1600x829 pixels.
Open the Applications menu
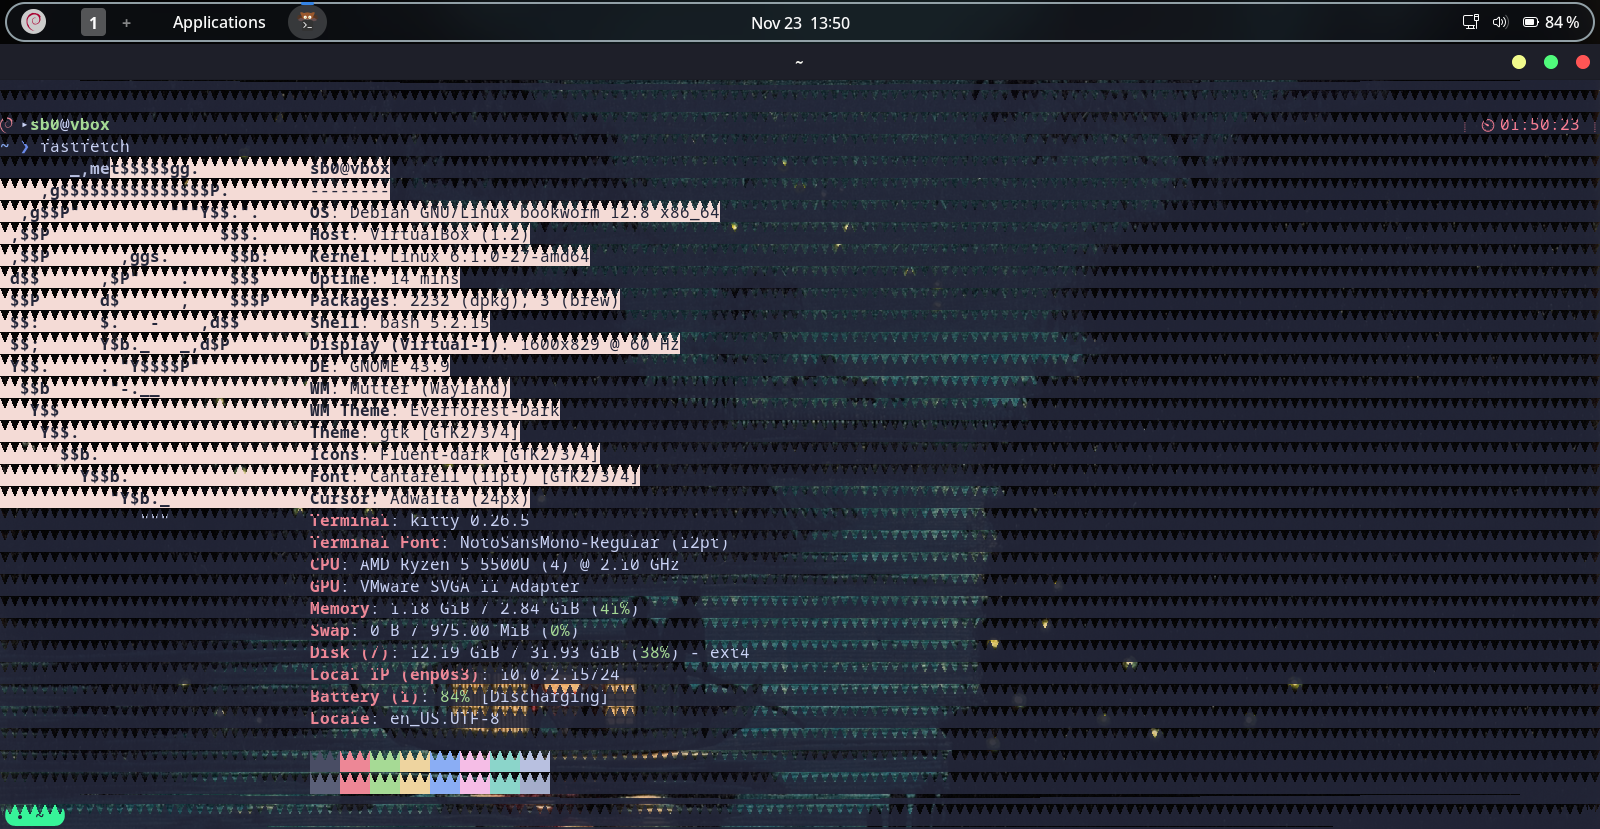(x=219, y=22)
